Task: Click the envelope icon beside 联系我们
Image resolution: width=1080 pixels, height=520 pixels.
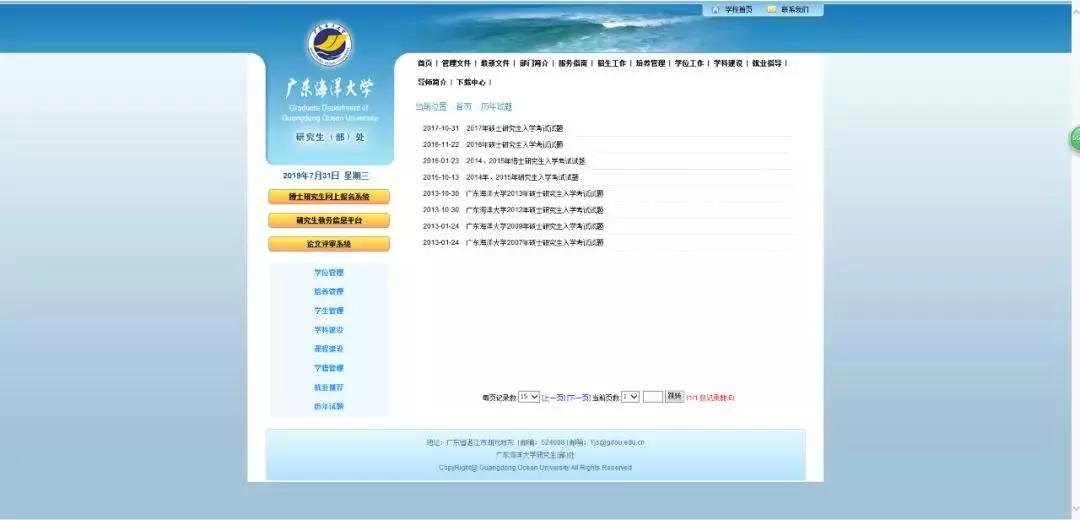Action: [x=771, y=10]
